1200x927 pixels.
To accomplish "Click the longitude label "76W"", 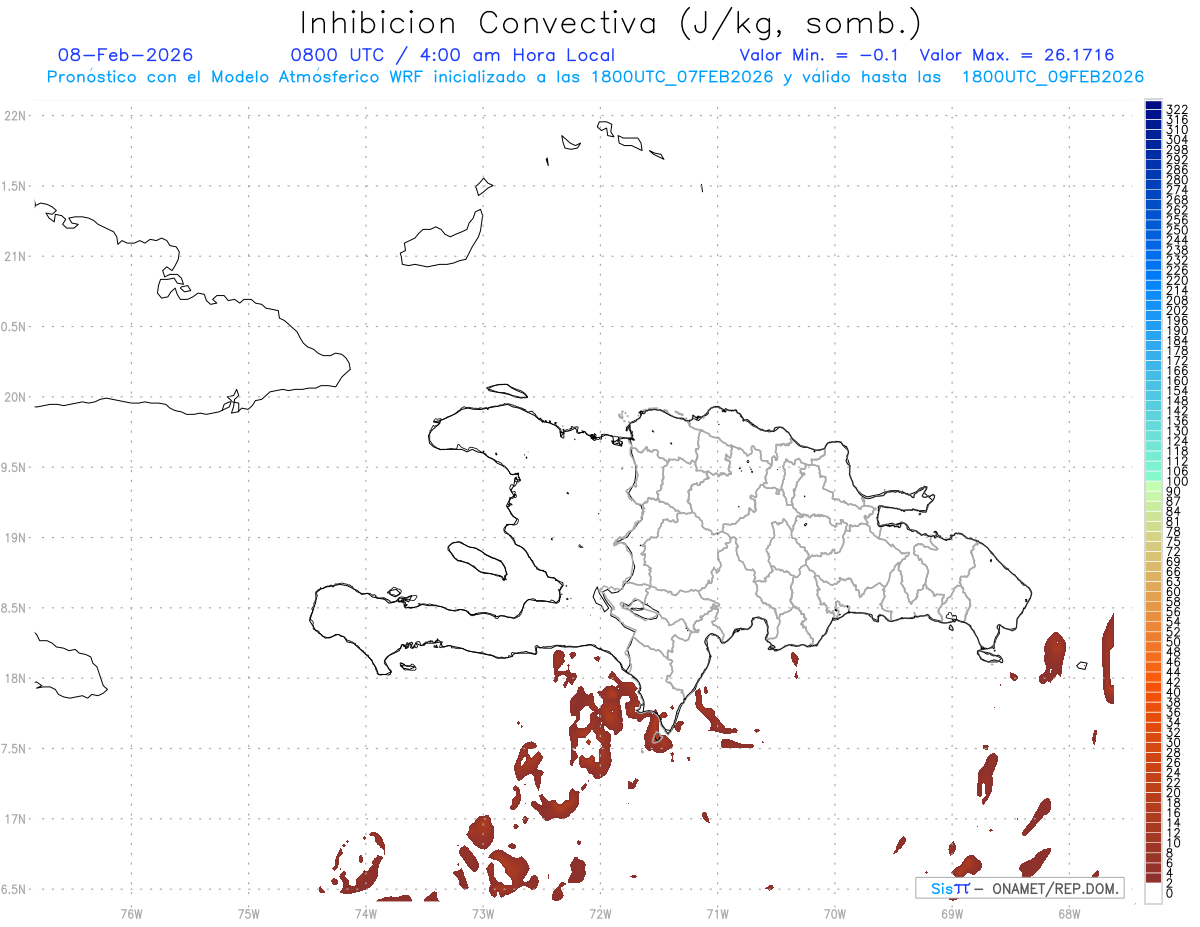I will click(x=131, y=912).
